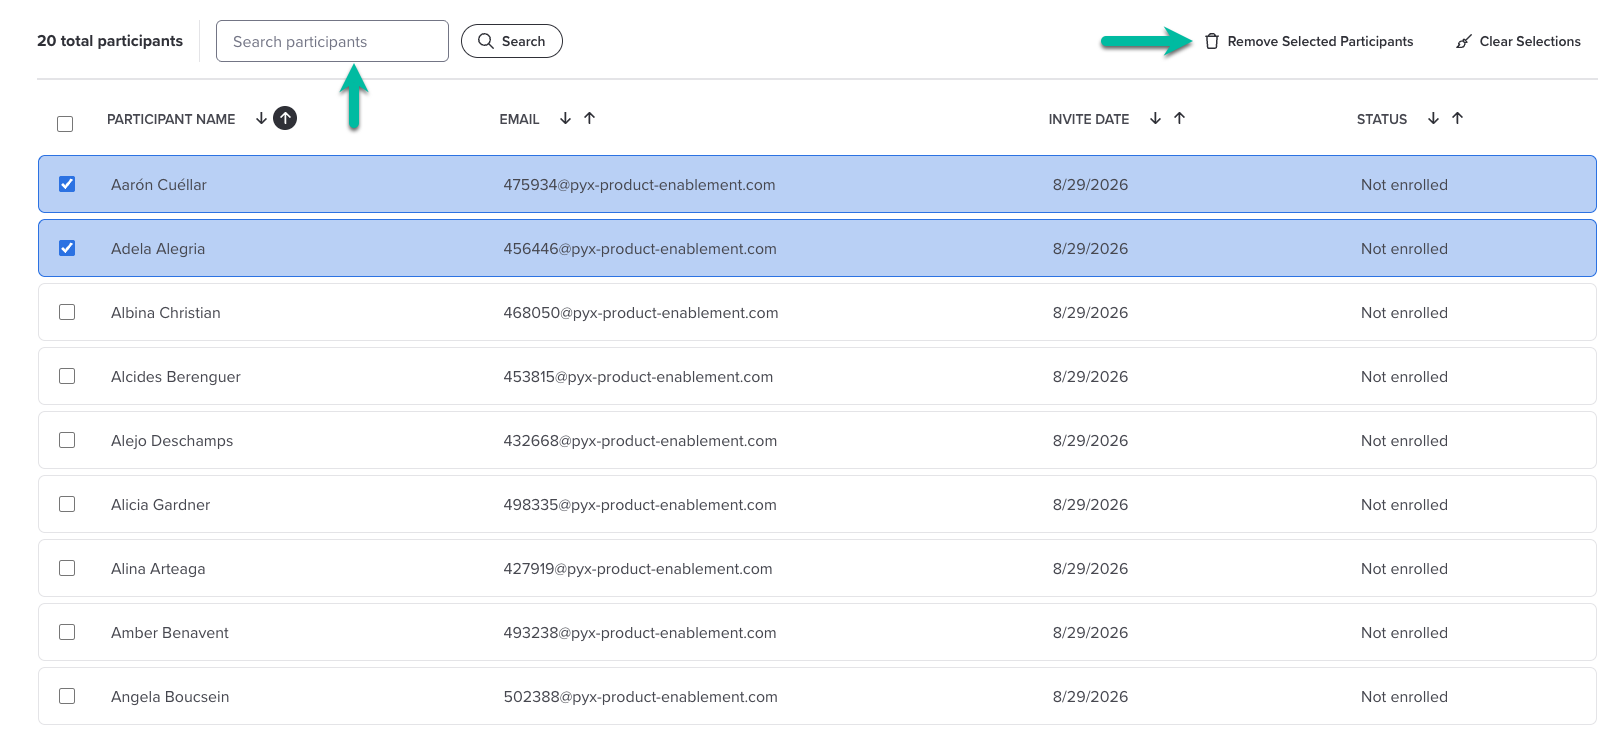
Task: Select Alejo Deschamps checkbox
Action: 67,440
